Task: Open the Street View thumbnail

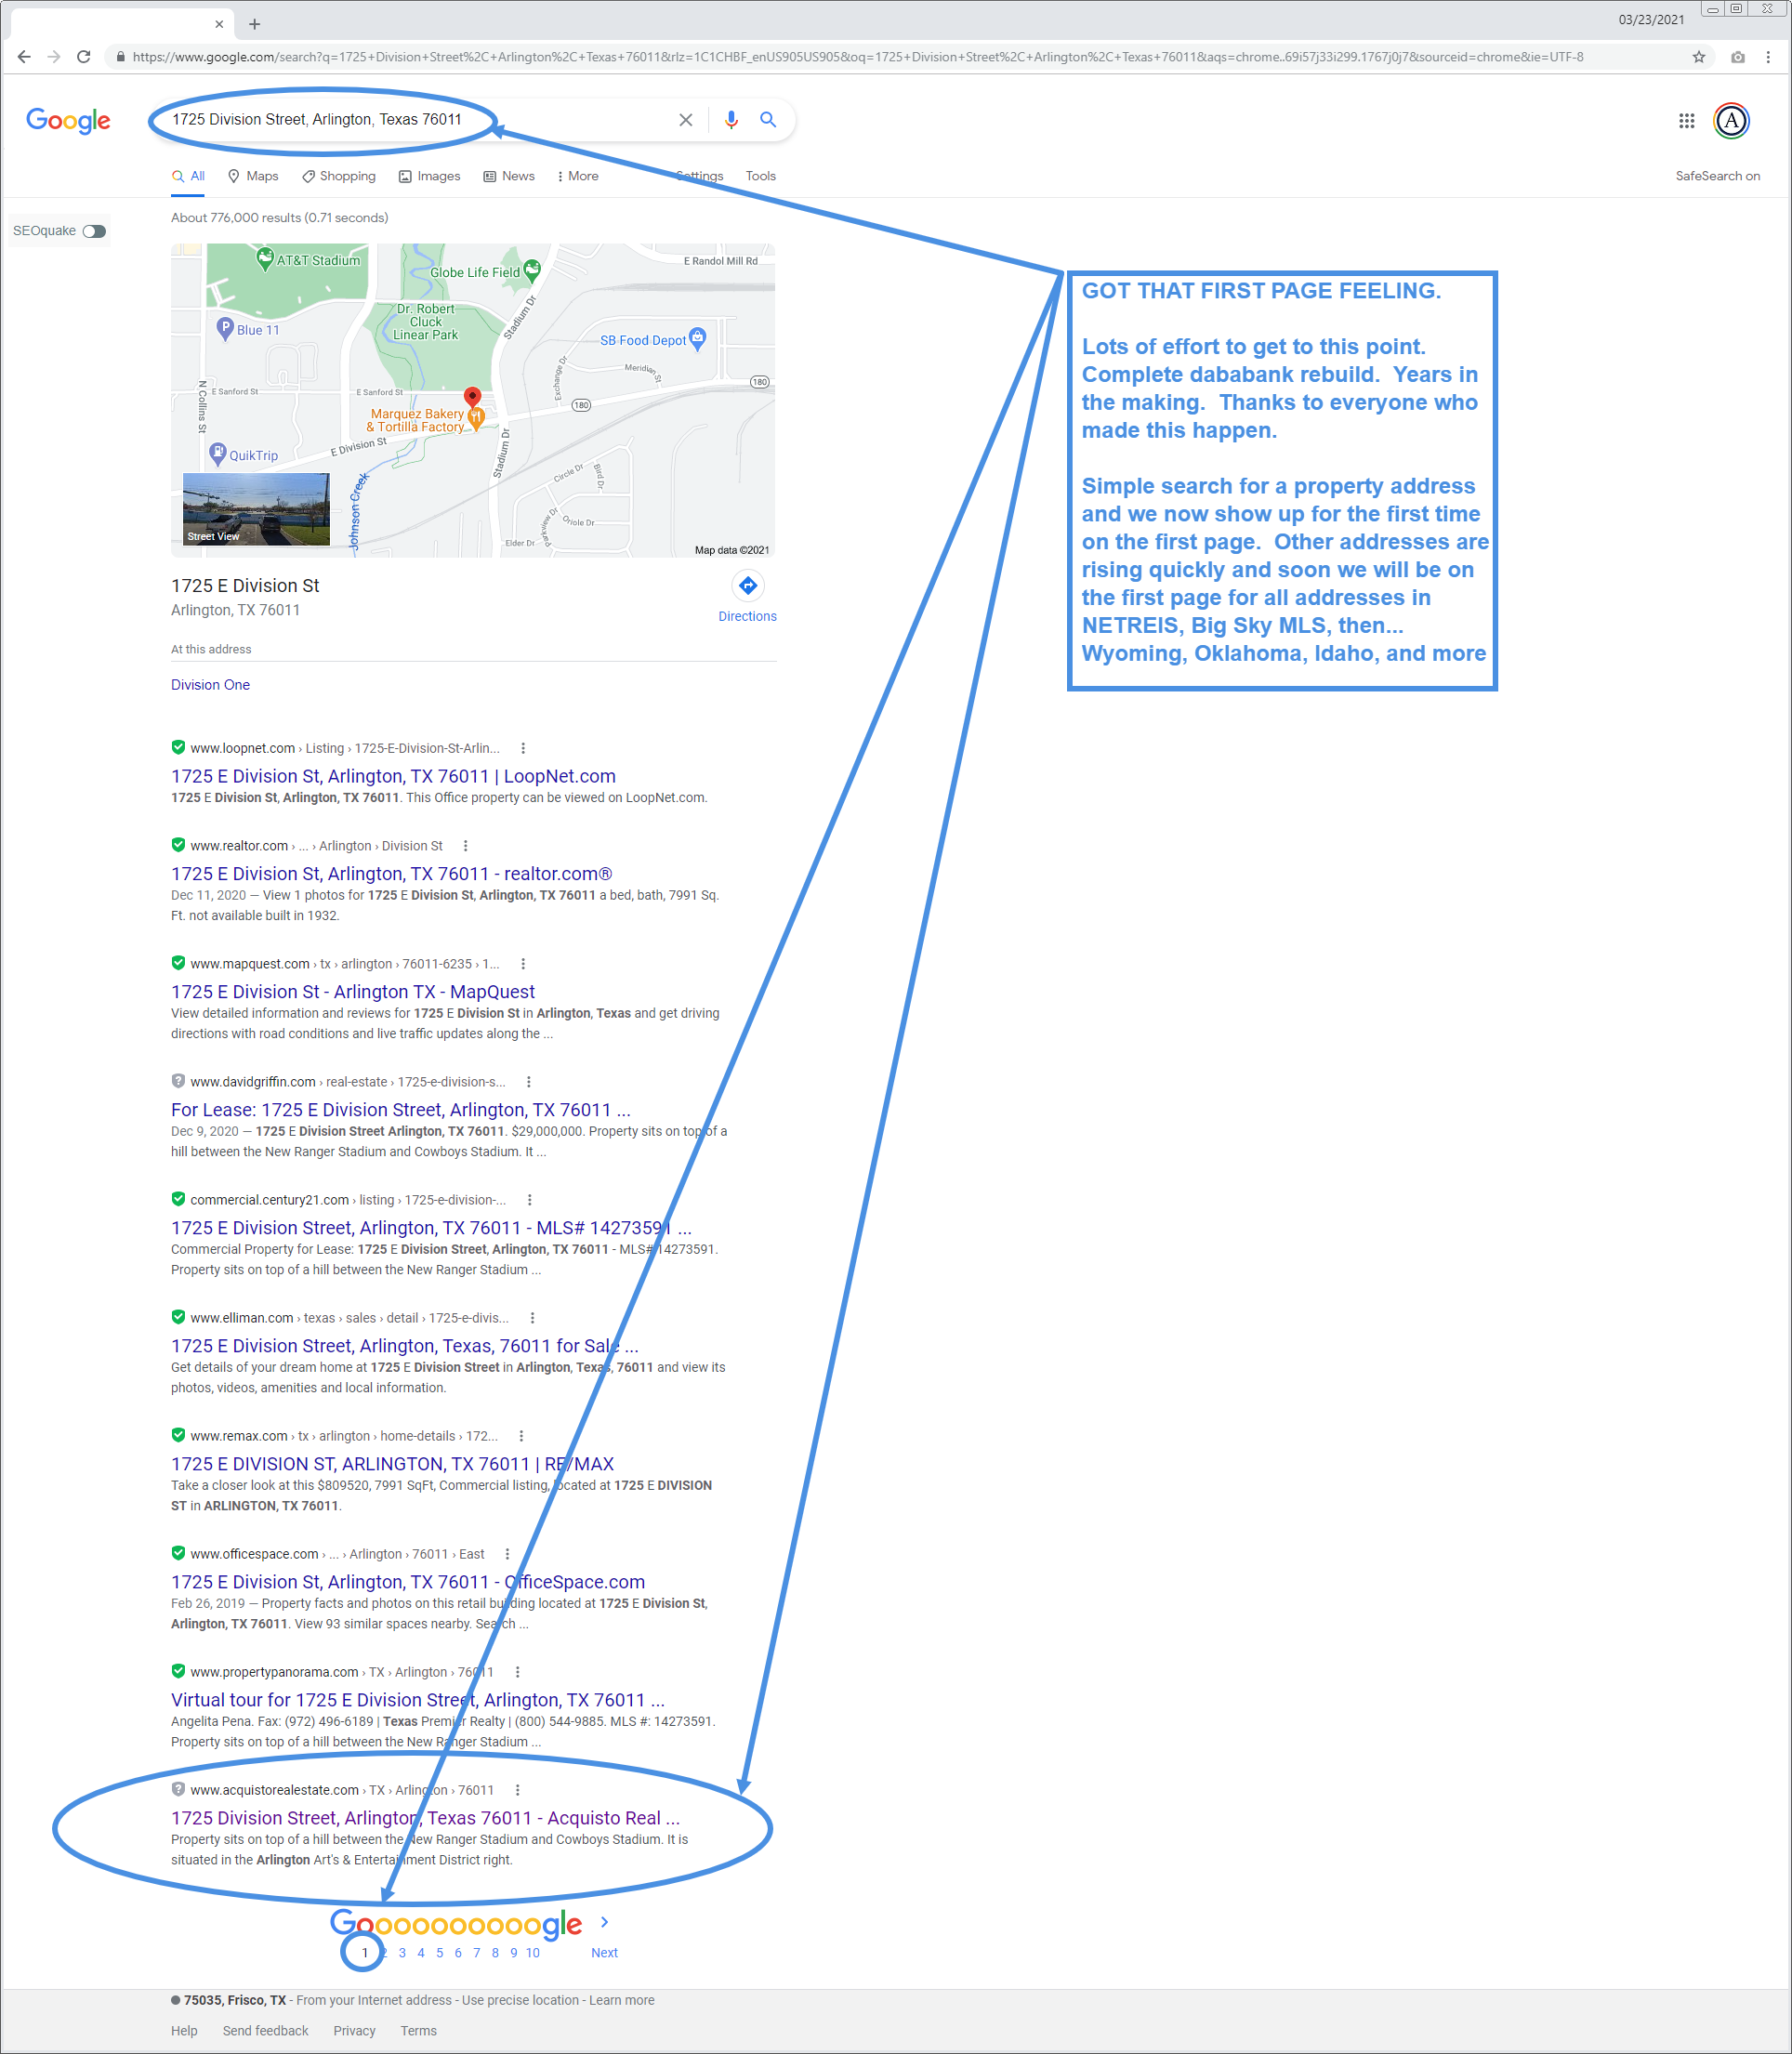Action: pyautogui.click(x=256, y=509)
